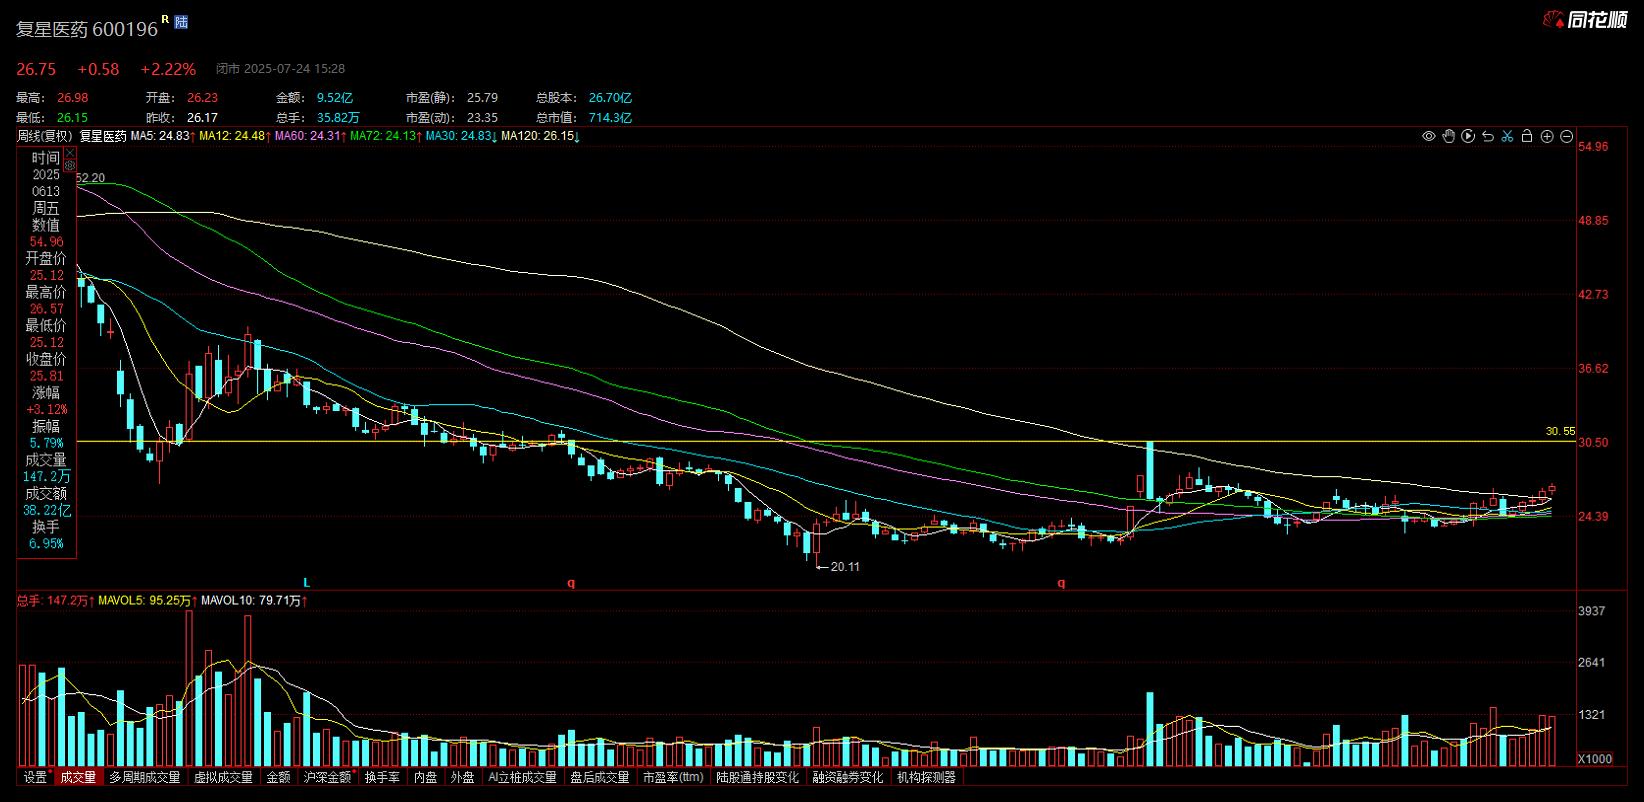Viewport: 1644px width, 802px height.
Task: Switch to 多周期成交量 tab
Action: (145, 777)
